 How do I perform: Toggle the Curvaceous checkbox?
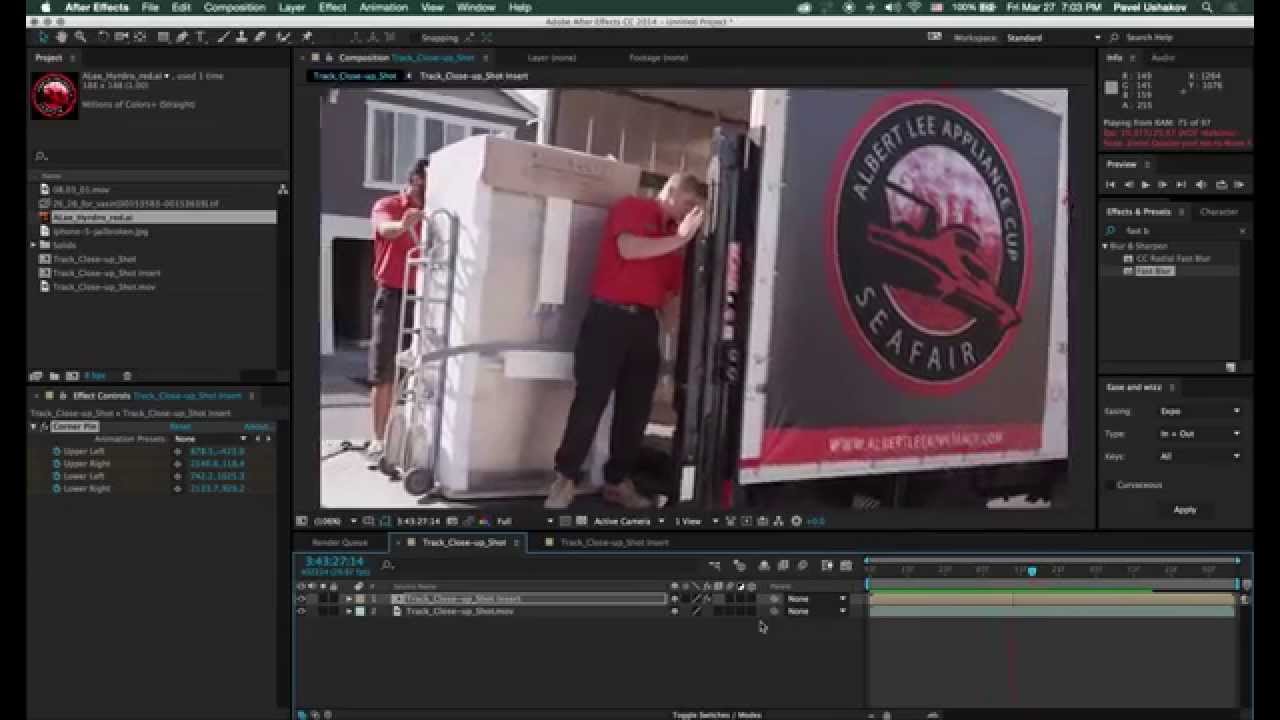[x=1109, y=485]
